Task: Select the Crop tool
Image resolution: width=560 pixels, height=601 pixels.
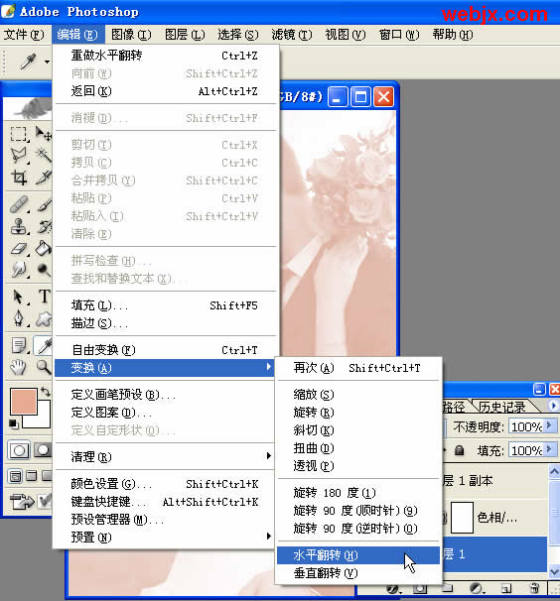Action: [x=18, y=177]
